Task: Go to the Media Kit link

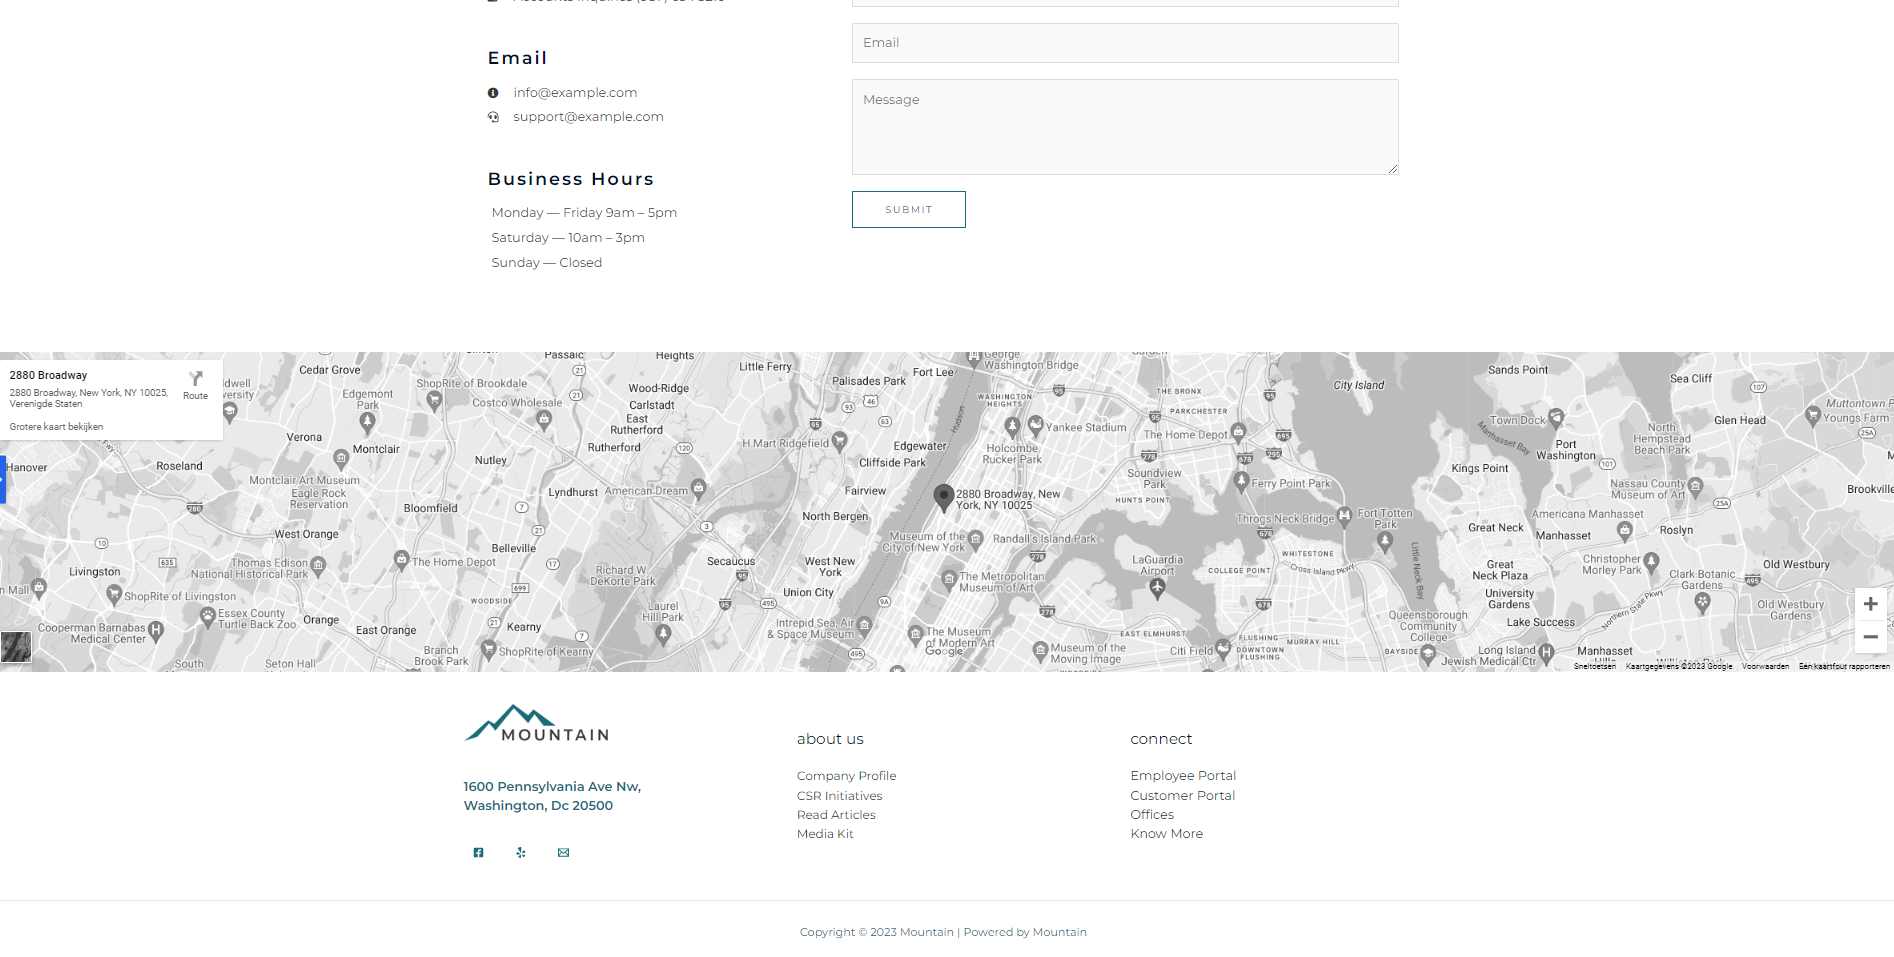Action: click(825, 834)
